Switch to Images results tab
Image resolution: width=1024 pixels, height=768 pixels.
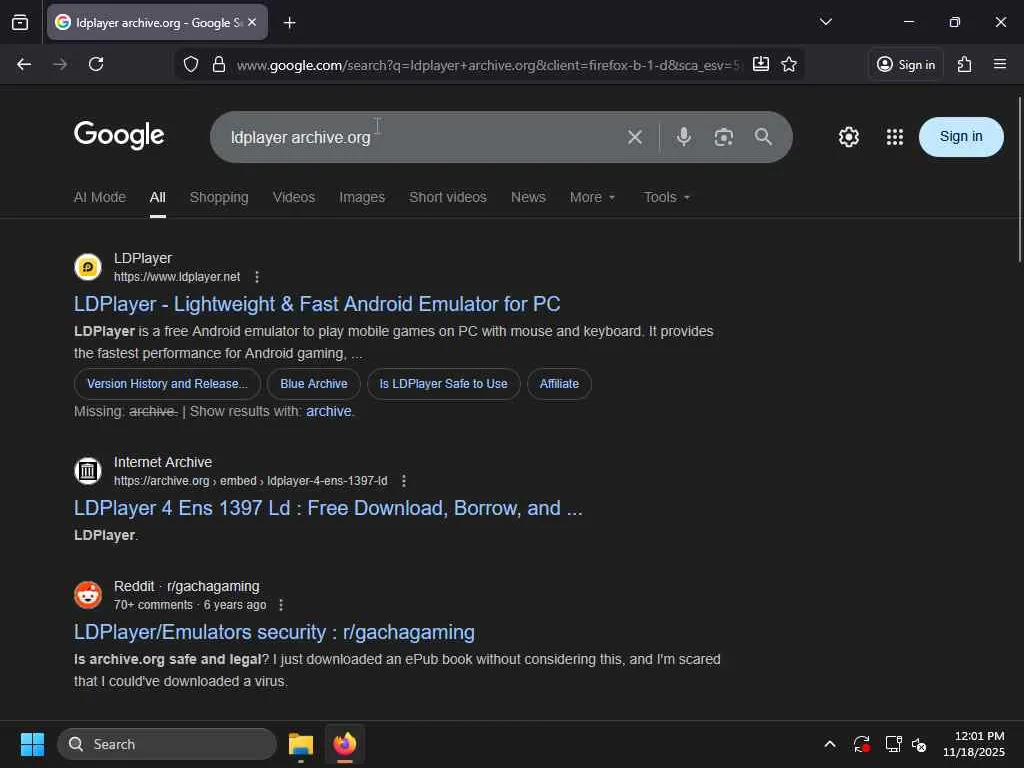point(362,197)
